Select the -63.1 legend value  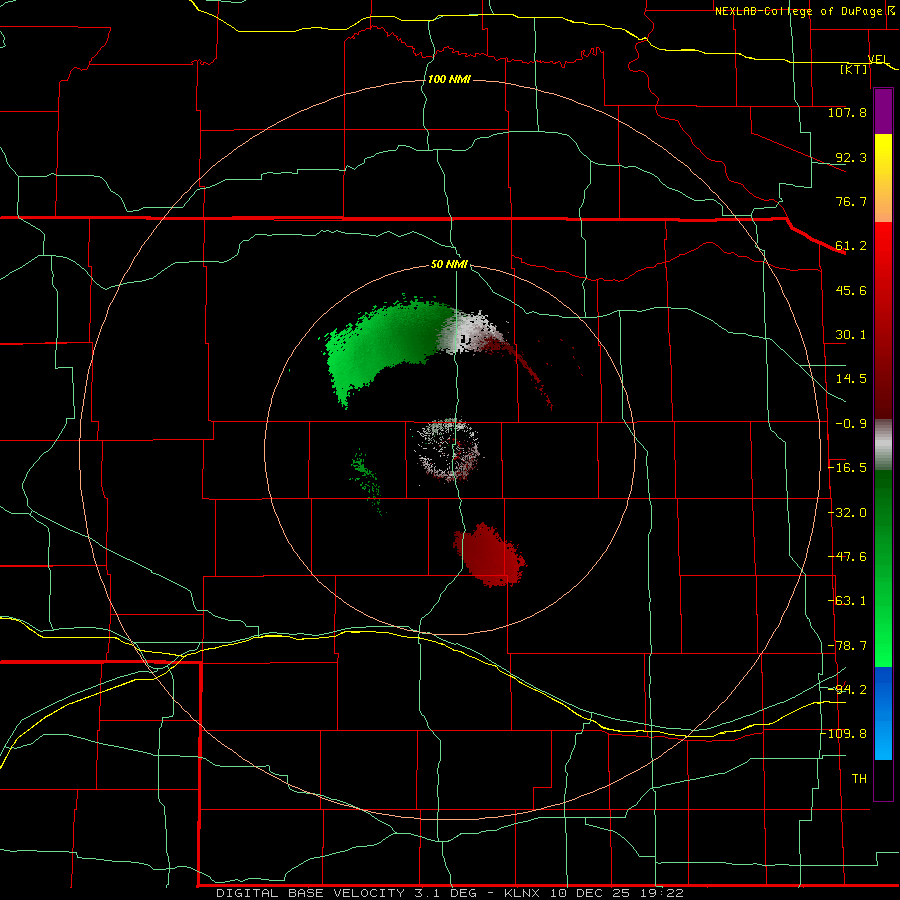[847, 601]
